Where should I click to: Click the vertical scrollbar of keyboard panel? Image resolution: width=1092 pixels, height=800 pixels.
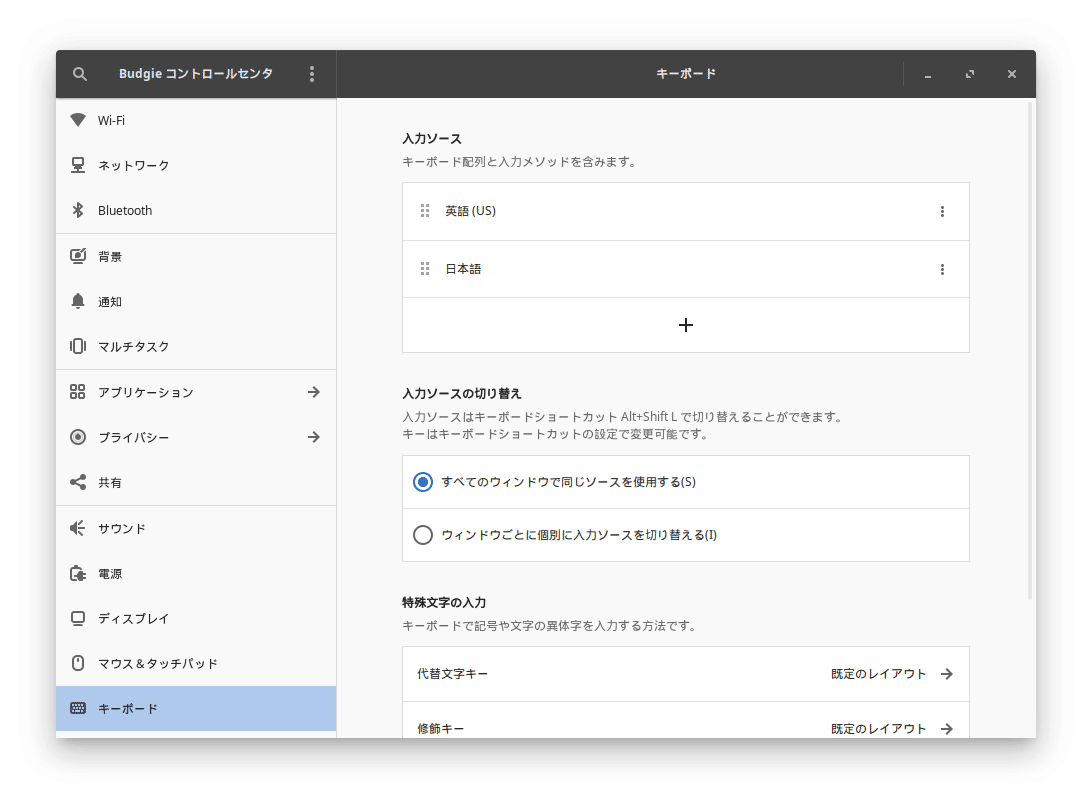coord(1031,351)
